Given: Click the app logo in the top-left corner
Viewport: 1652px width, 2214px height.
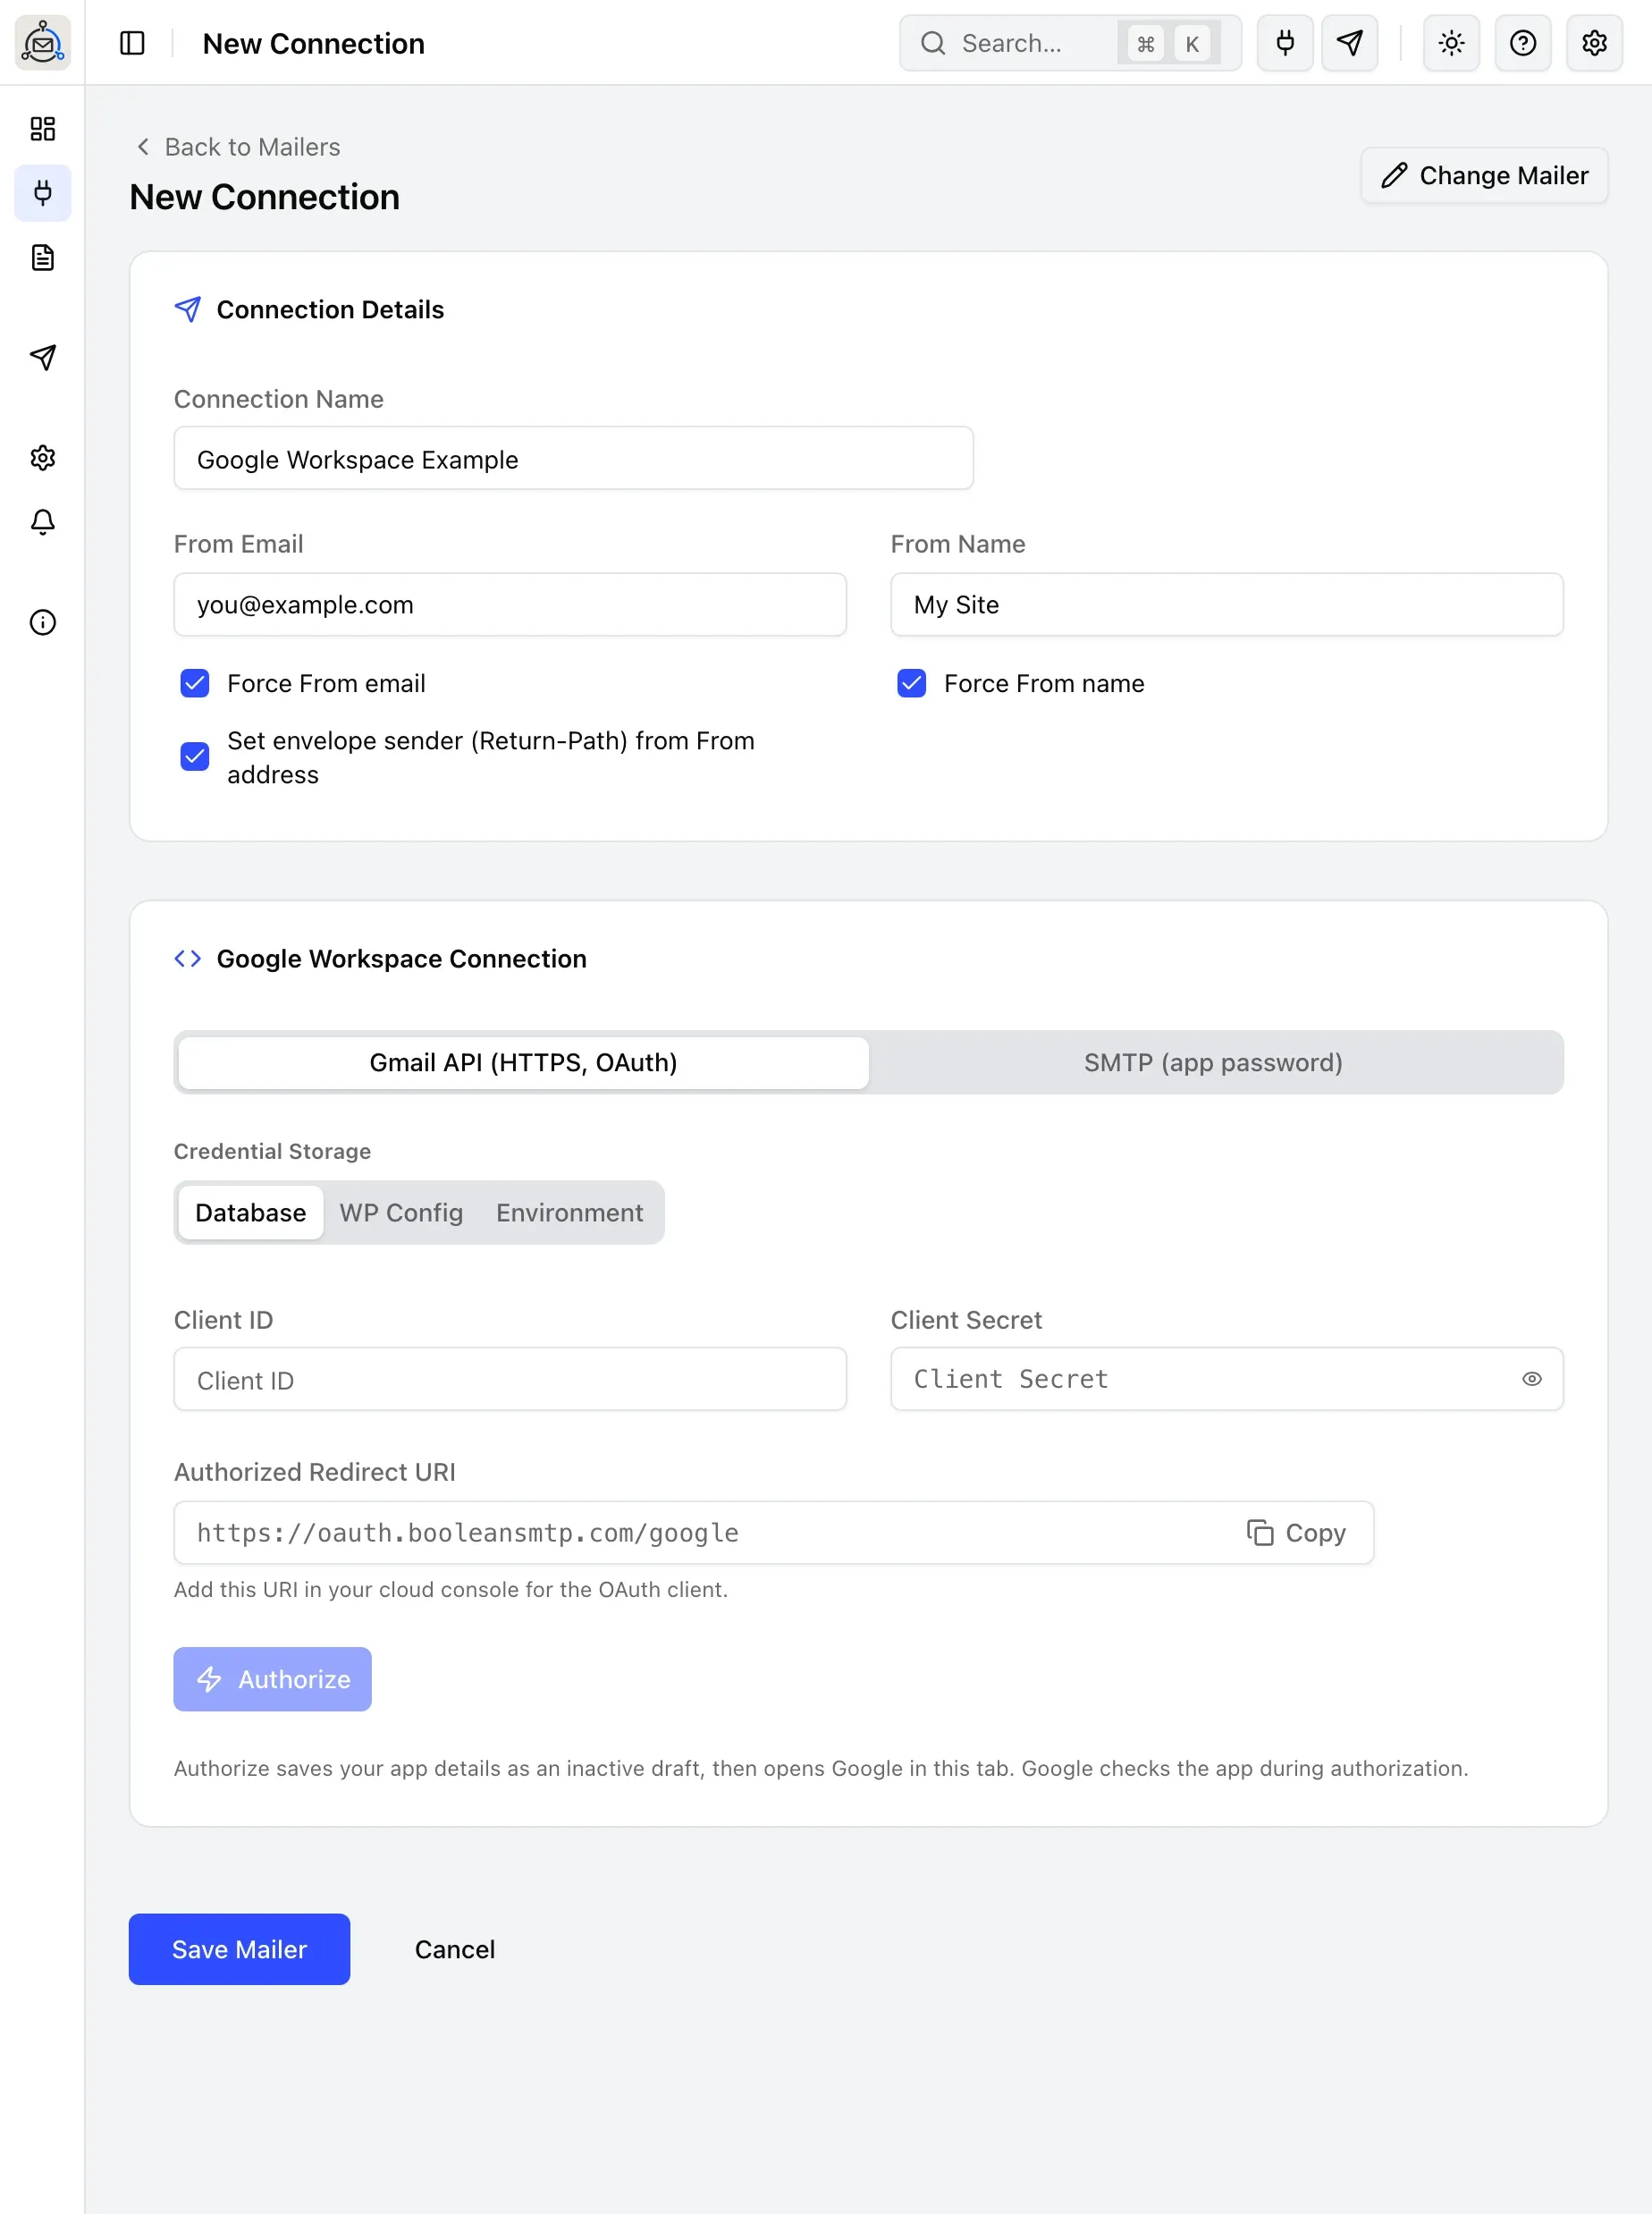Looking at the screenshot, I should (x=42, y=42).
